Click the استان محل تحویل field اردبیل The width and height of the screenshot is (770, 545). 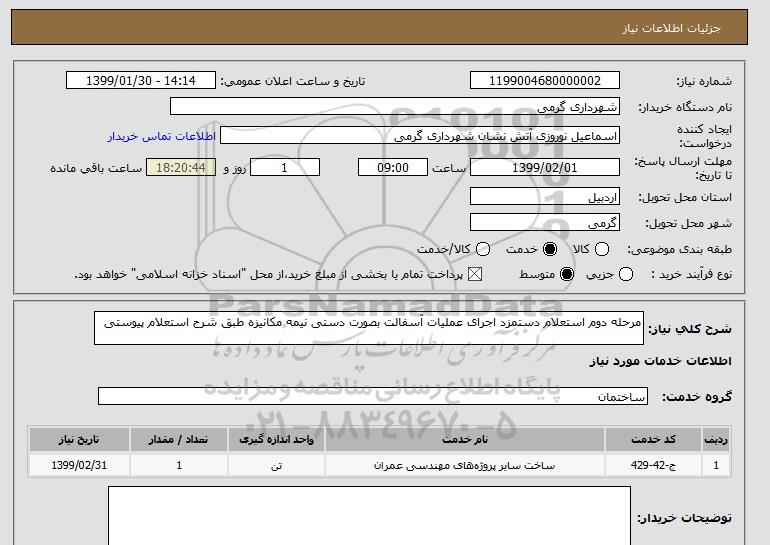click(x=545, y=196)
